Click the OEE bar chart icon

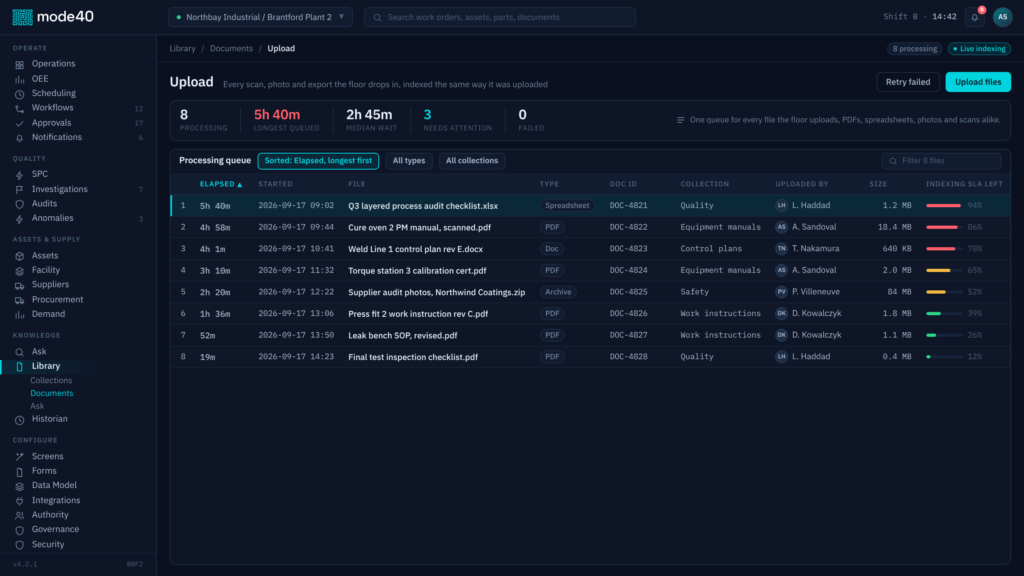tap(20, 79)
